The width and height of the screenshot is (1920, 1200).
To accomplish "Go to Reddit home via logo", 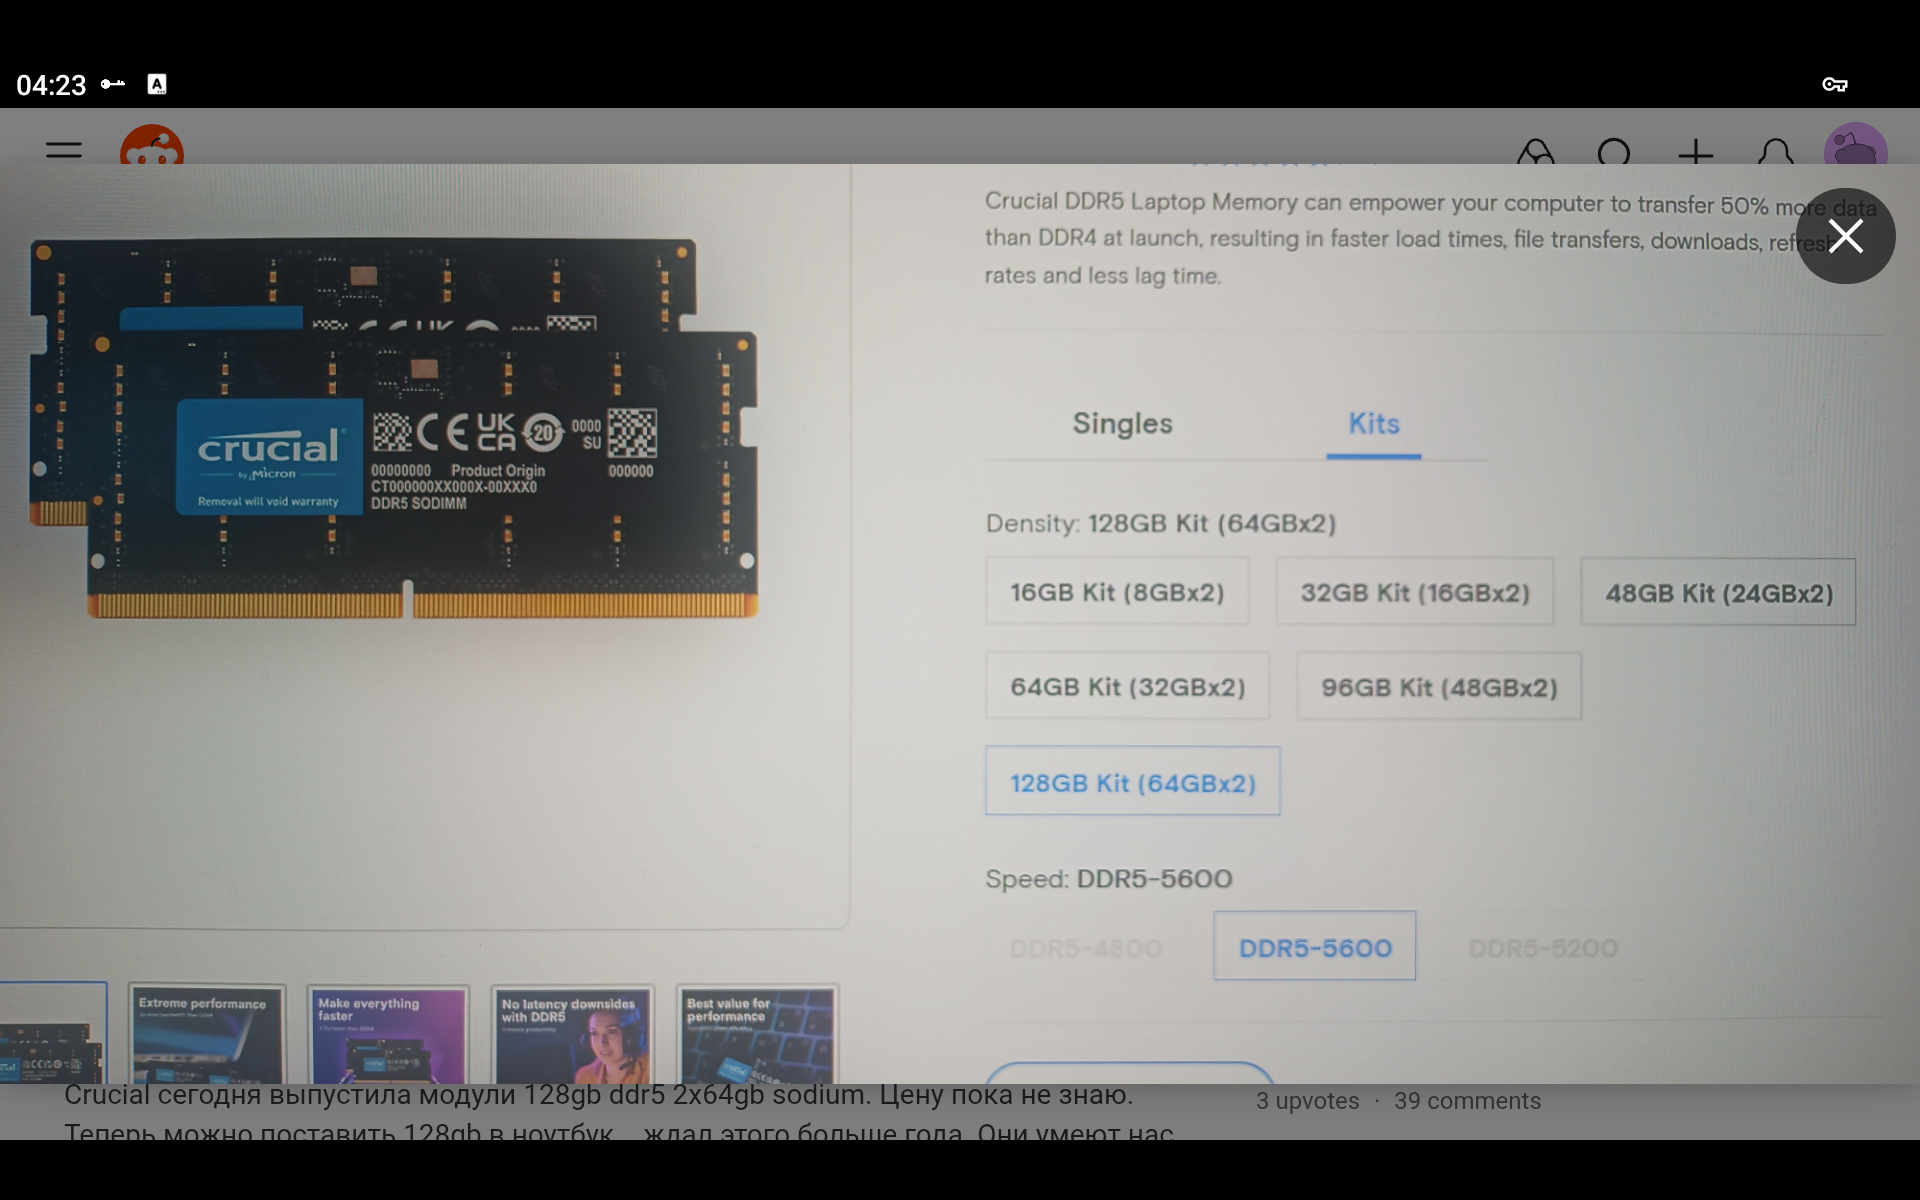I will pos(152,146).
